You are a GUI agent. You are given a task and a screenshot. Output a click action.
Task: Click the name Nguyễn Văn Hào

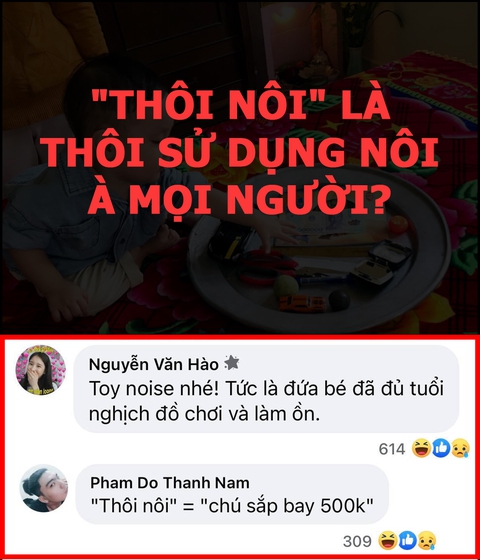pyautogui.click(x=154, y=364)
